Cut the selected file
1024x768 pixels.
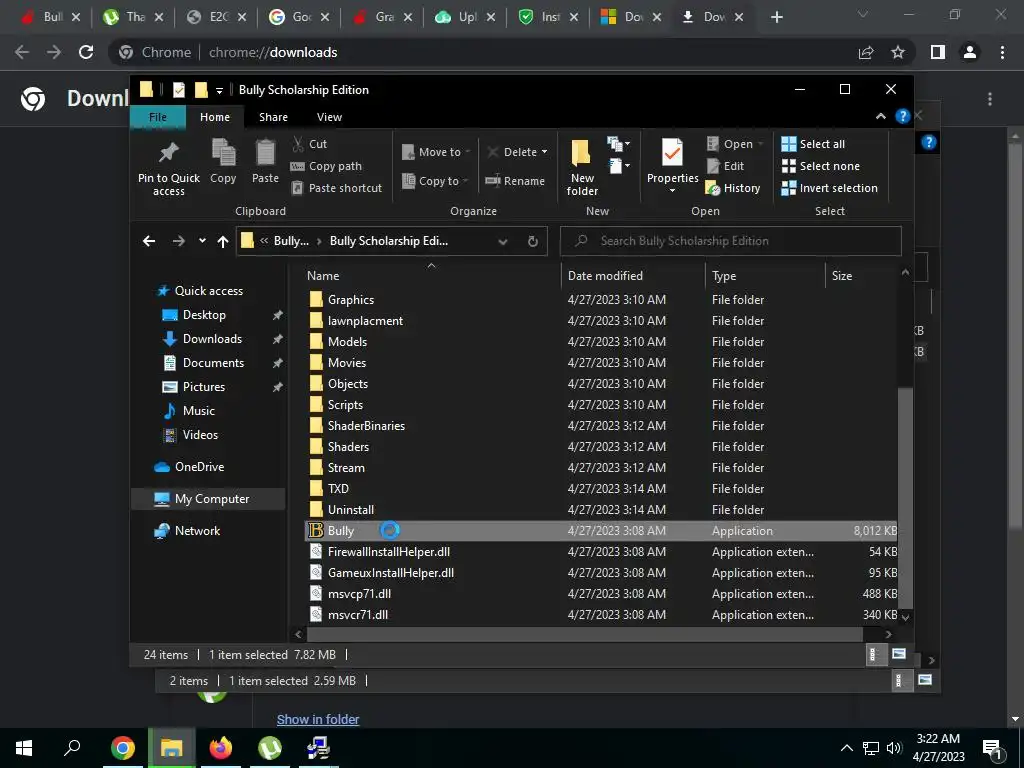click(x=309, y=144)
